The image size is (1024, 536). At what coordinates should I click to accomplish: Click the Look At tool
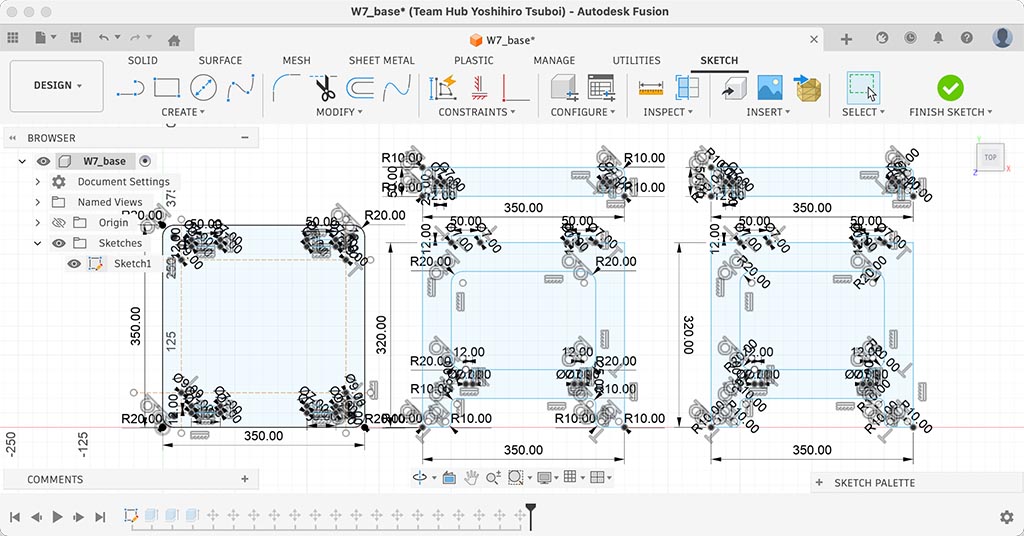(449, 478)
